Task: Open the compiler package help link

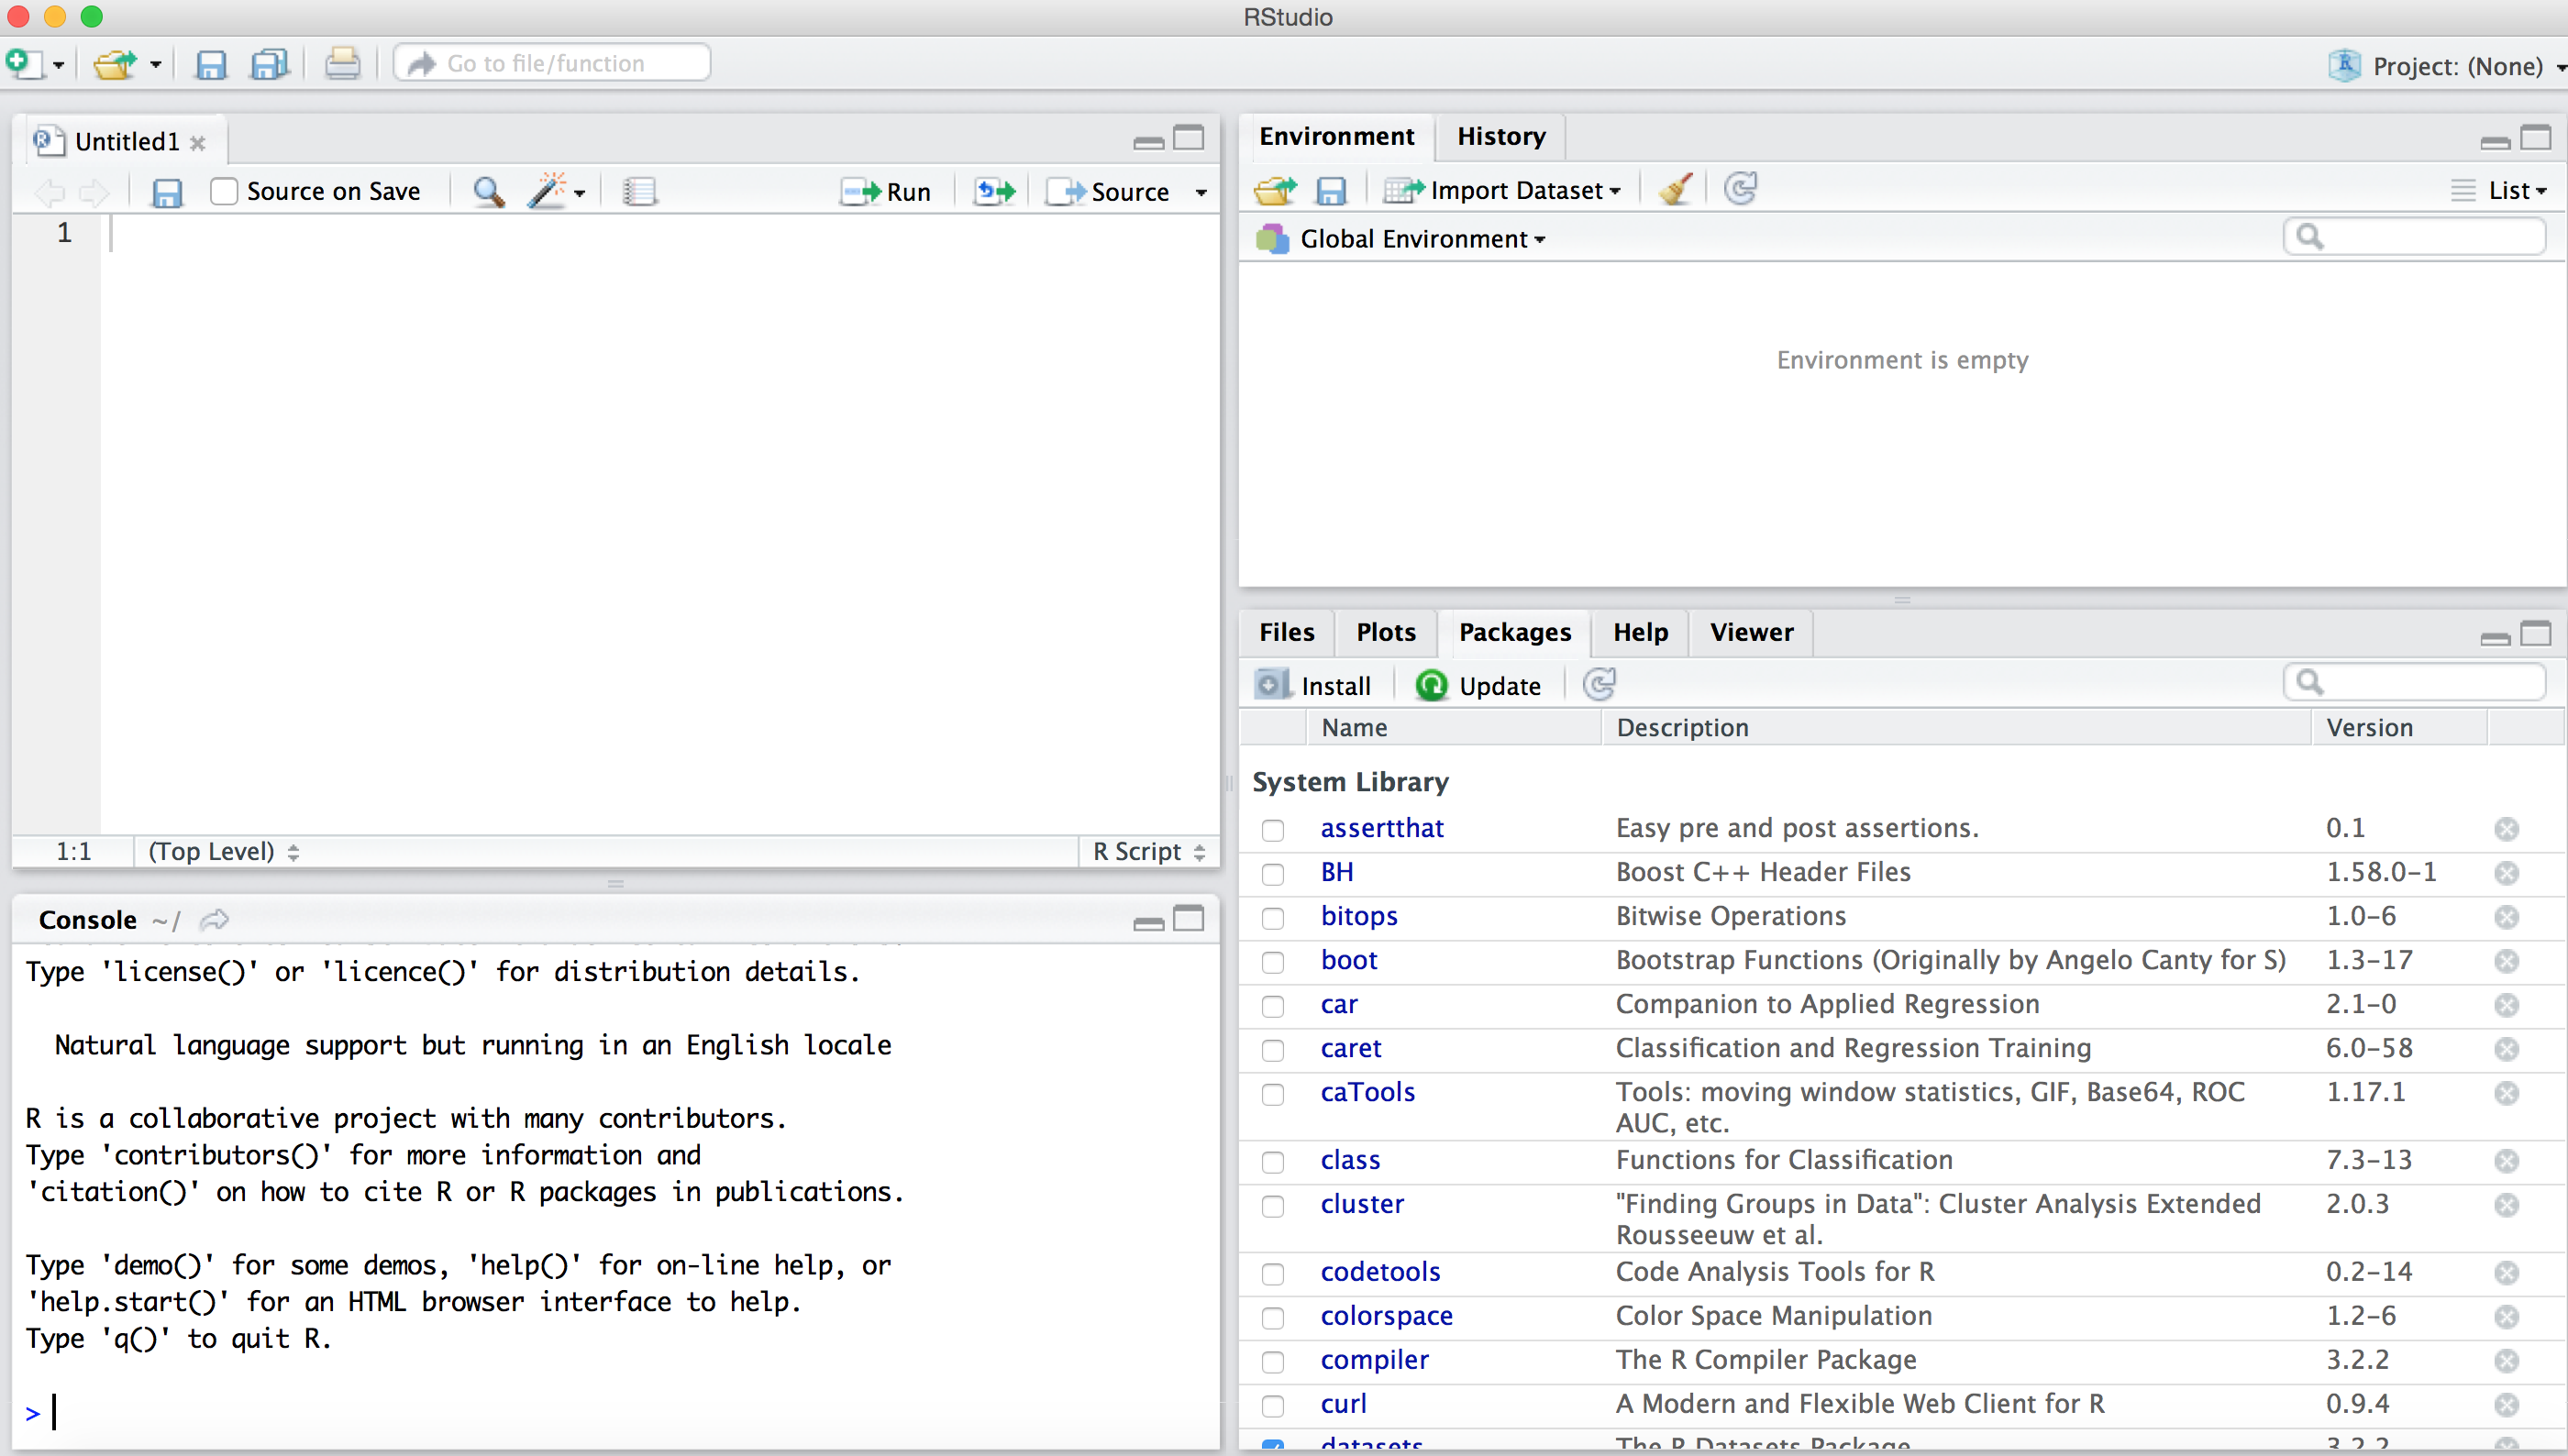Action: click(1374, 1360)
